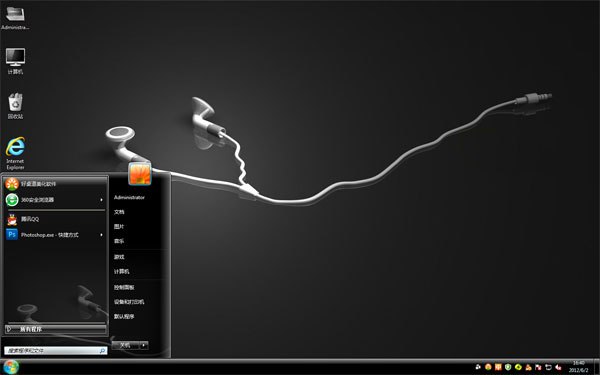The height and width of the screenshot is (375, 600).
Task: Expand the shutdown options arrow
Action: click(x=144, y=346)
